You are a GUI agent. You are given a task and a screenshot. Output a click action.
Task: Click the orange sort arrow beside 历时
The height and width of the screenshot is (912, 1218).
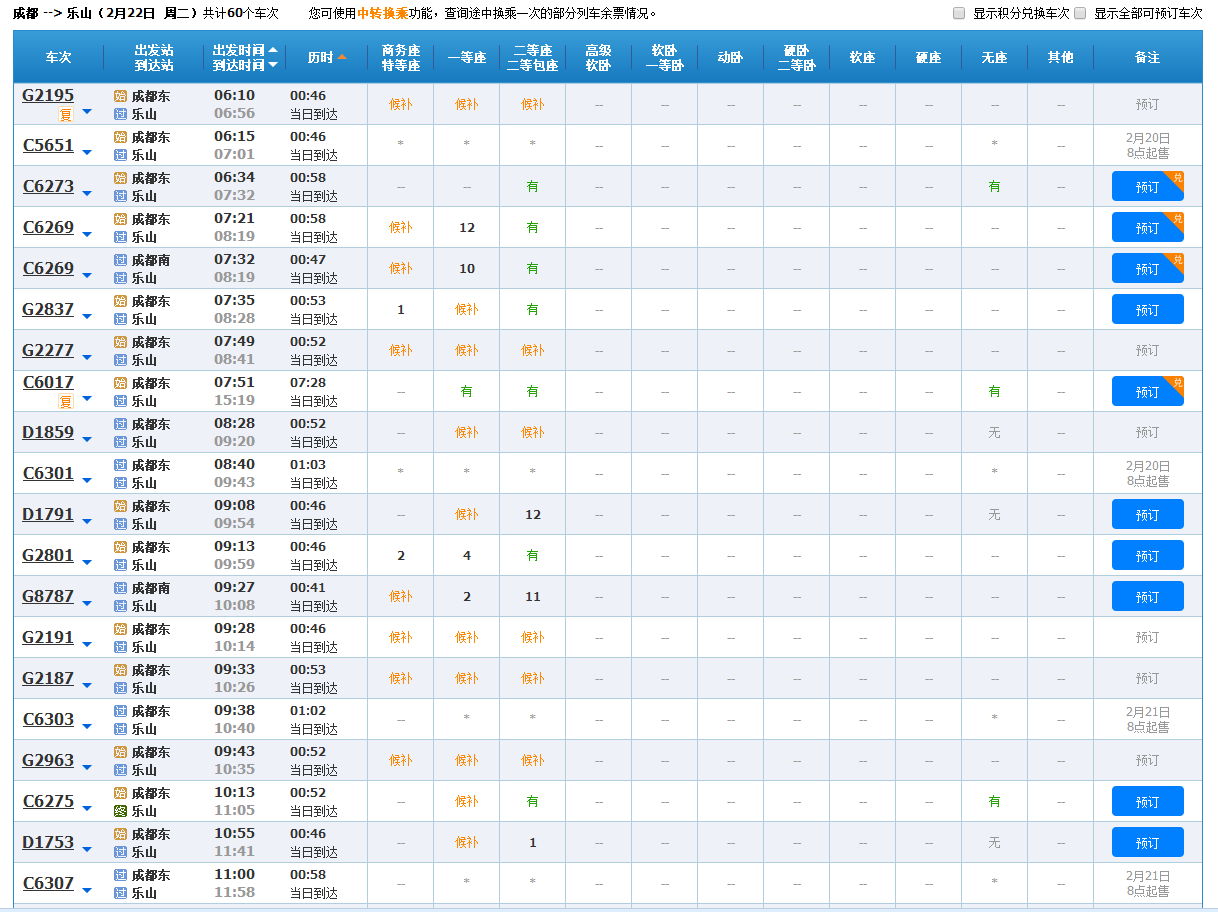[342, 57]
